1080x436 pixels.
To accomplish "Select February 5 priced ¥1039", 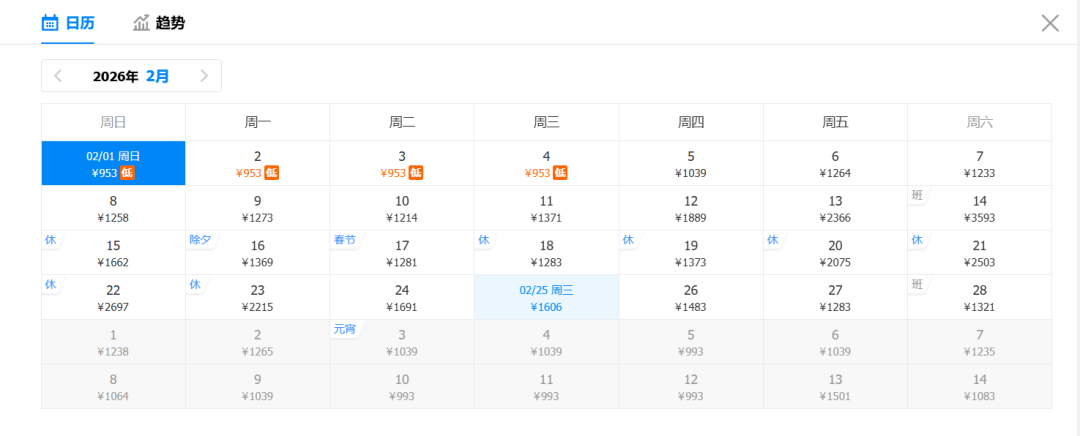I will pos(690,164).
